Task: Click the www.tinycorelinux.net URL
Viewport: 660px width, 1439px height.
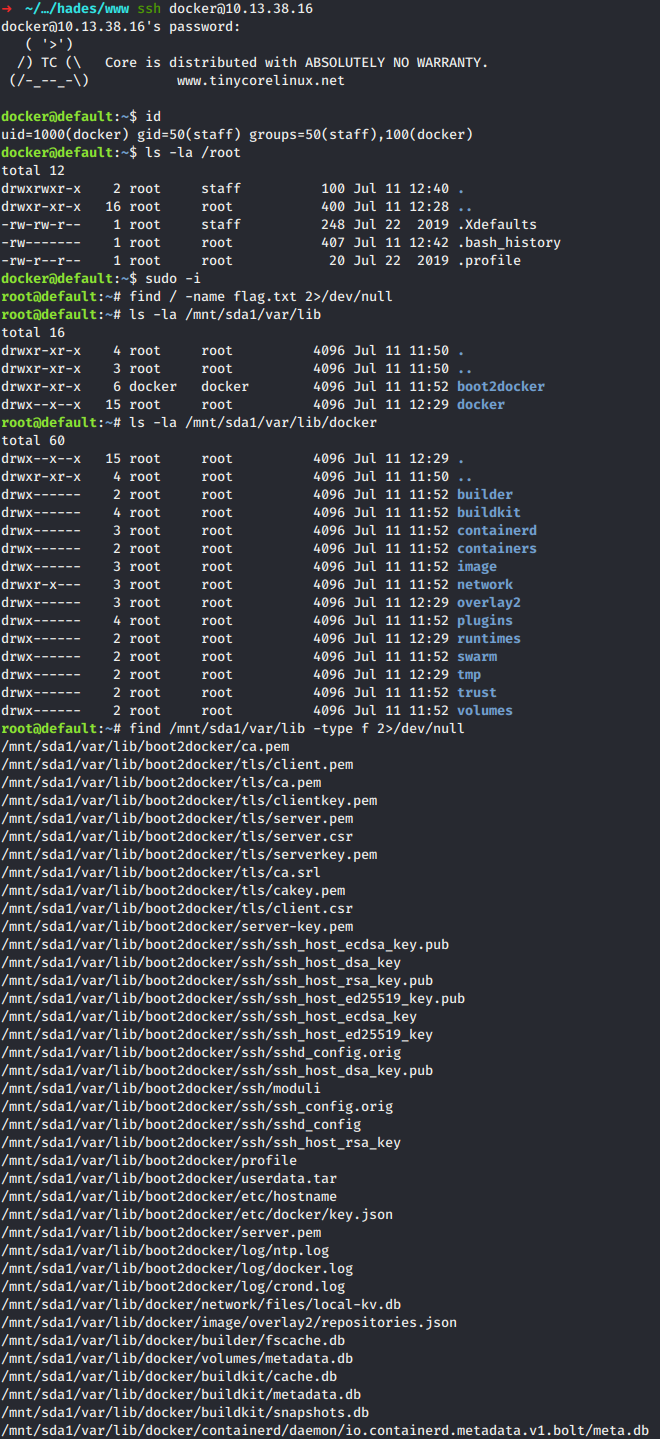Action: click(x=260, y=80)
